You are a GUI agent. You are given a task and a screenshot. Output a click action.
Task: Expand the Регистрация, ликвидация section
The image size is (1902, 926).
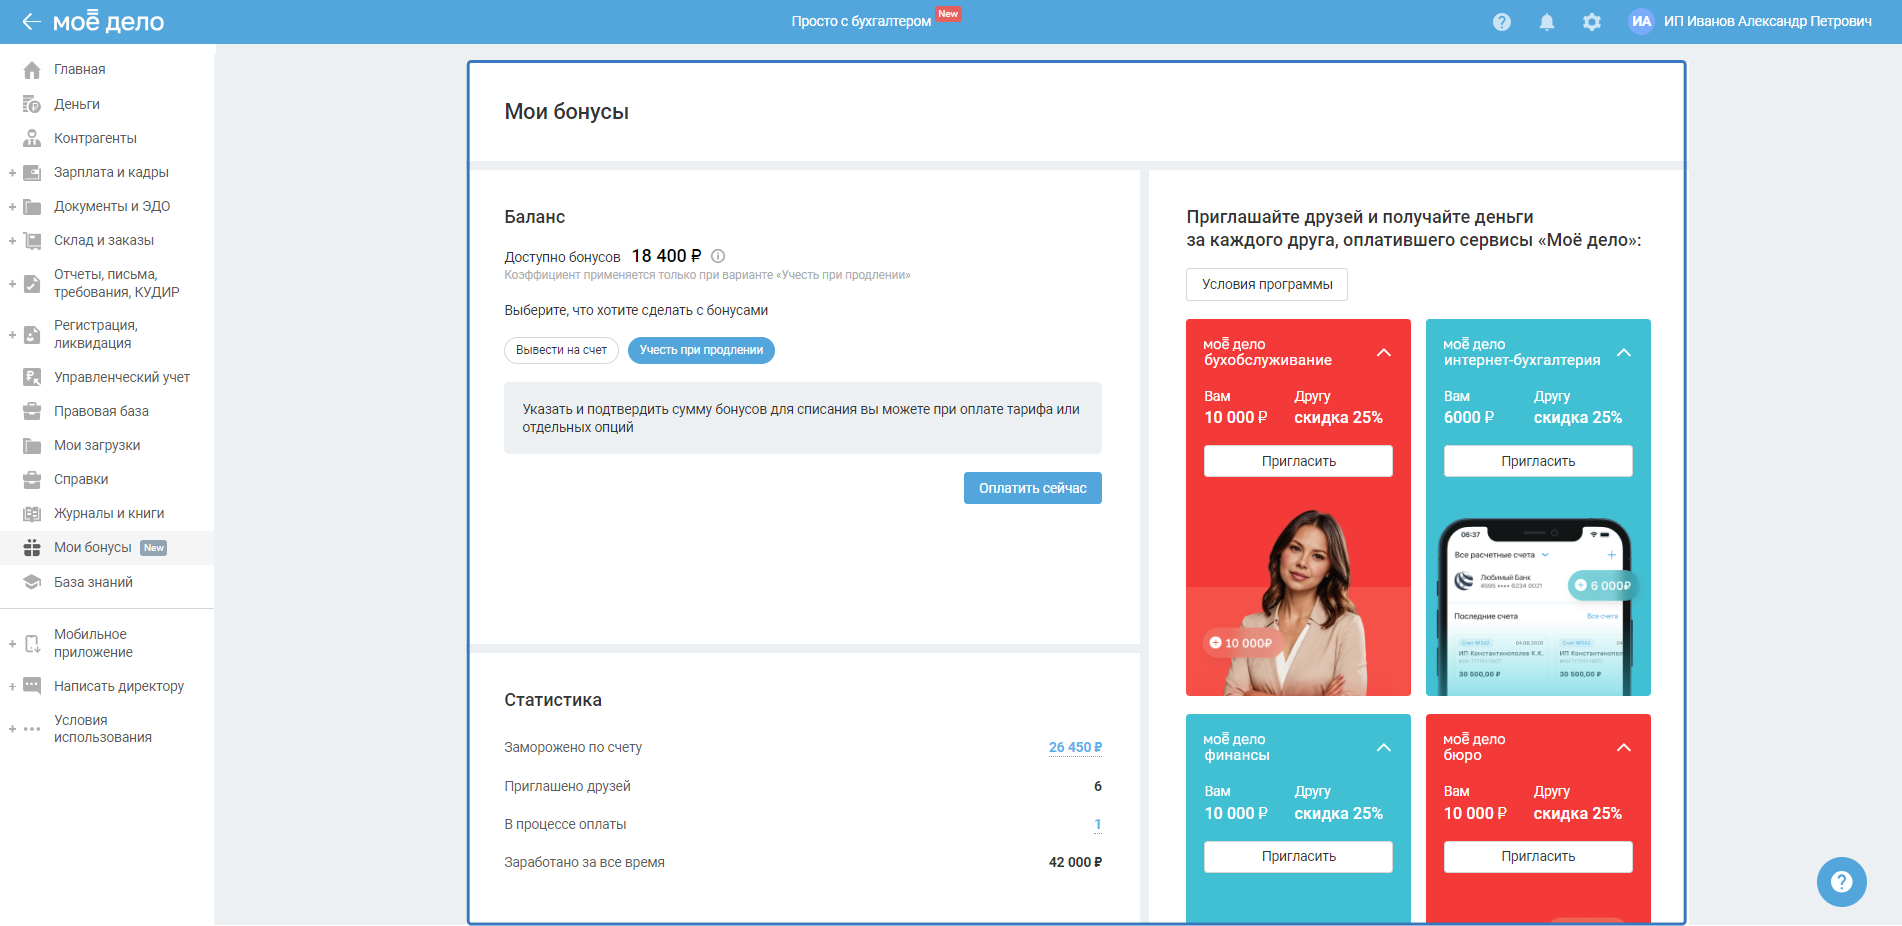pos(12,335)
